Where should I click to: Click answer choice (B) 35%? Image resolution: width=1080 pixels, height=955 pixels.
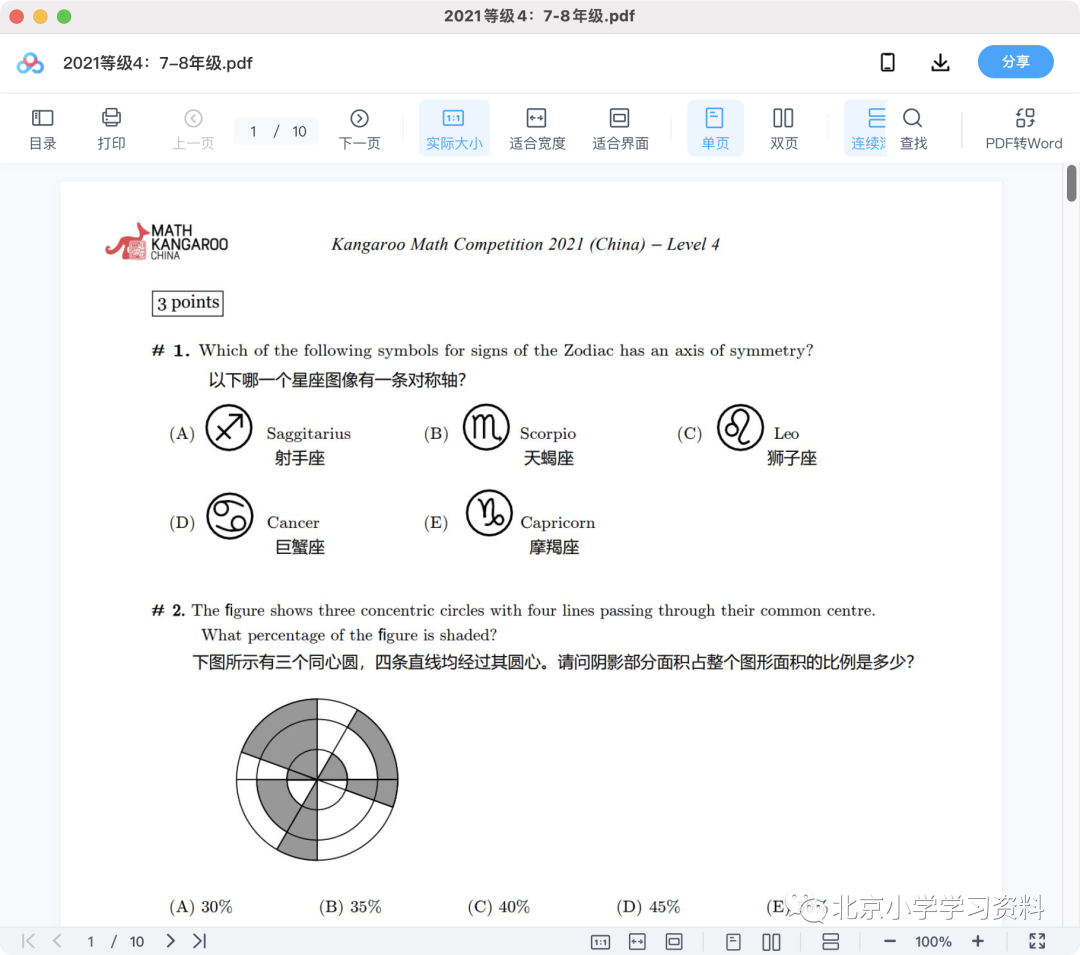[350, 906]
